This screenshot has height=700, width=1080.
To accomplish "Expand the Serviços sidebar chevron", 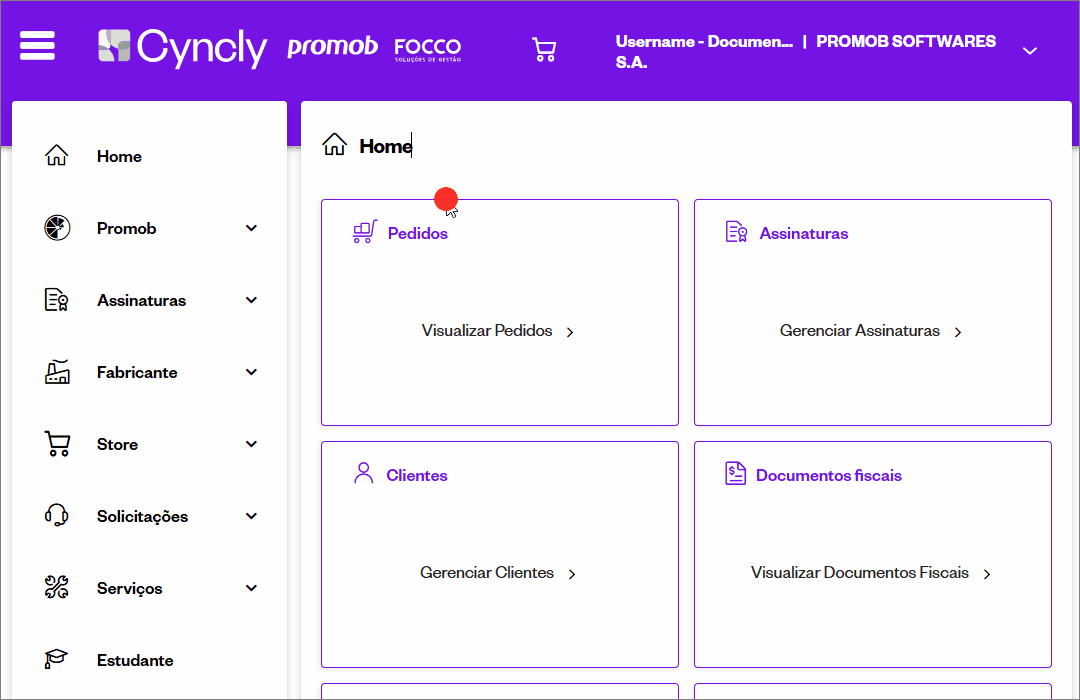I will (251, 588).
